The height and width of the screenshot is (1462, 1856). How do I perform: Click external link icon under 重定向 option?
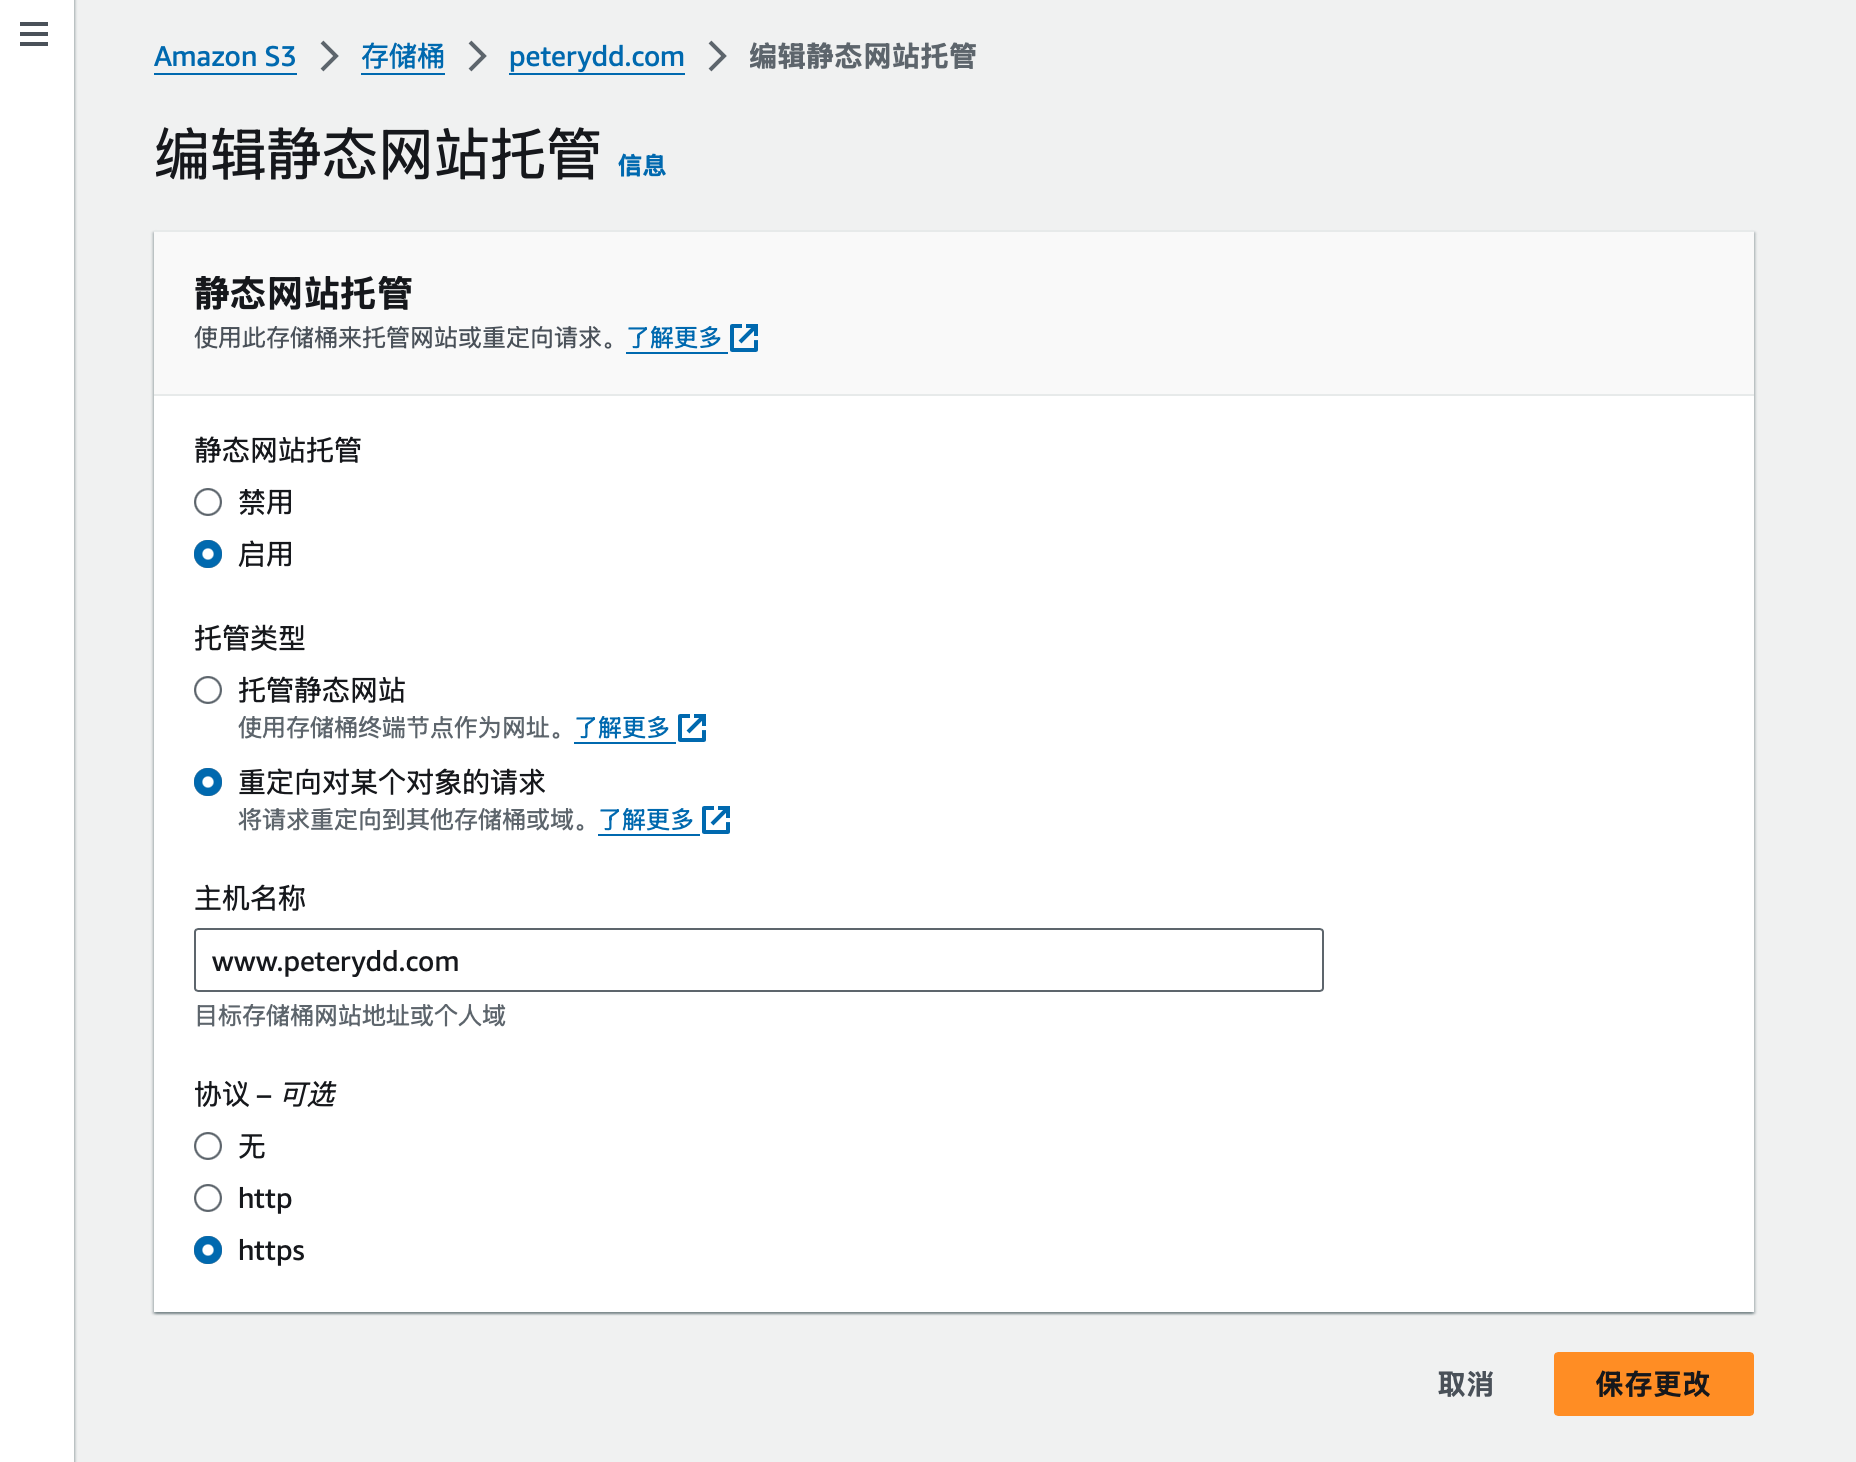pos(716,820)
